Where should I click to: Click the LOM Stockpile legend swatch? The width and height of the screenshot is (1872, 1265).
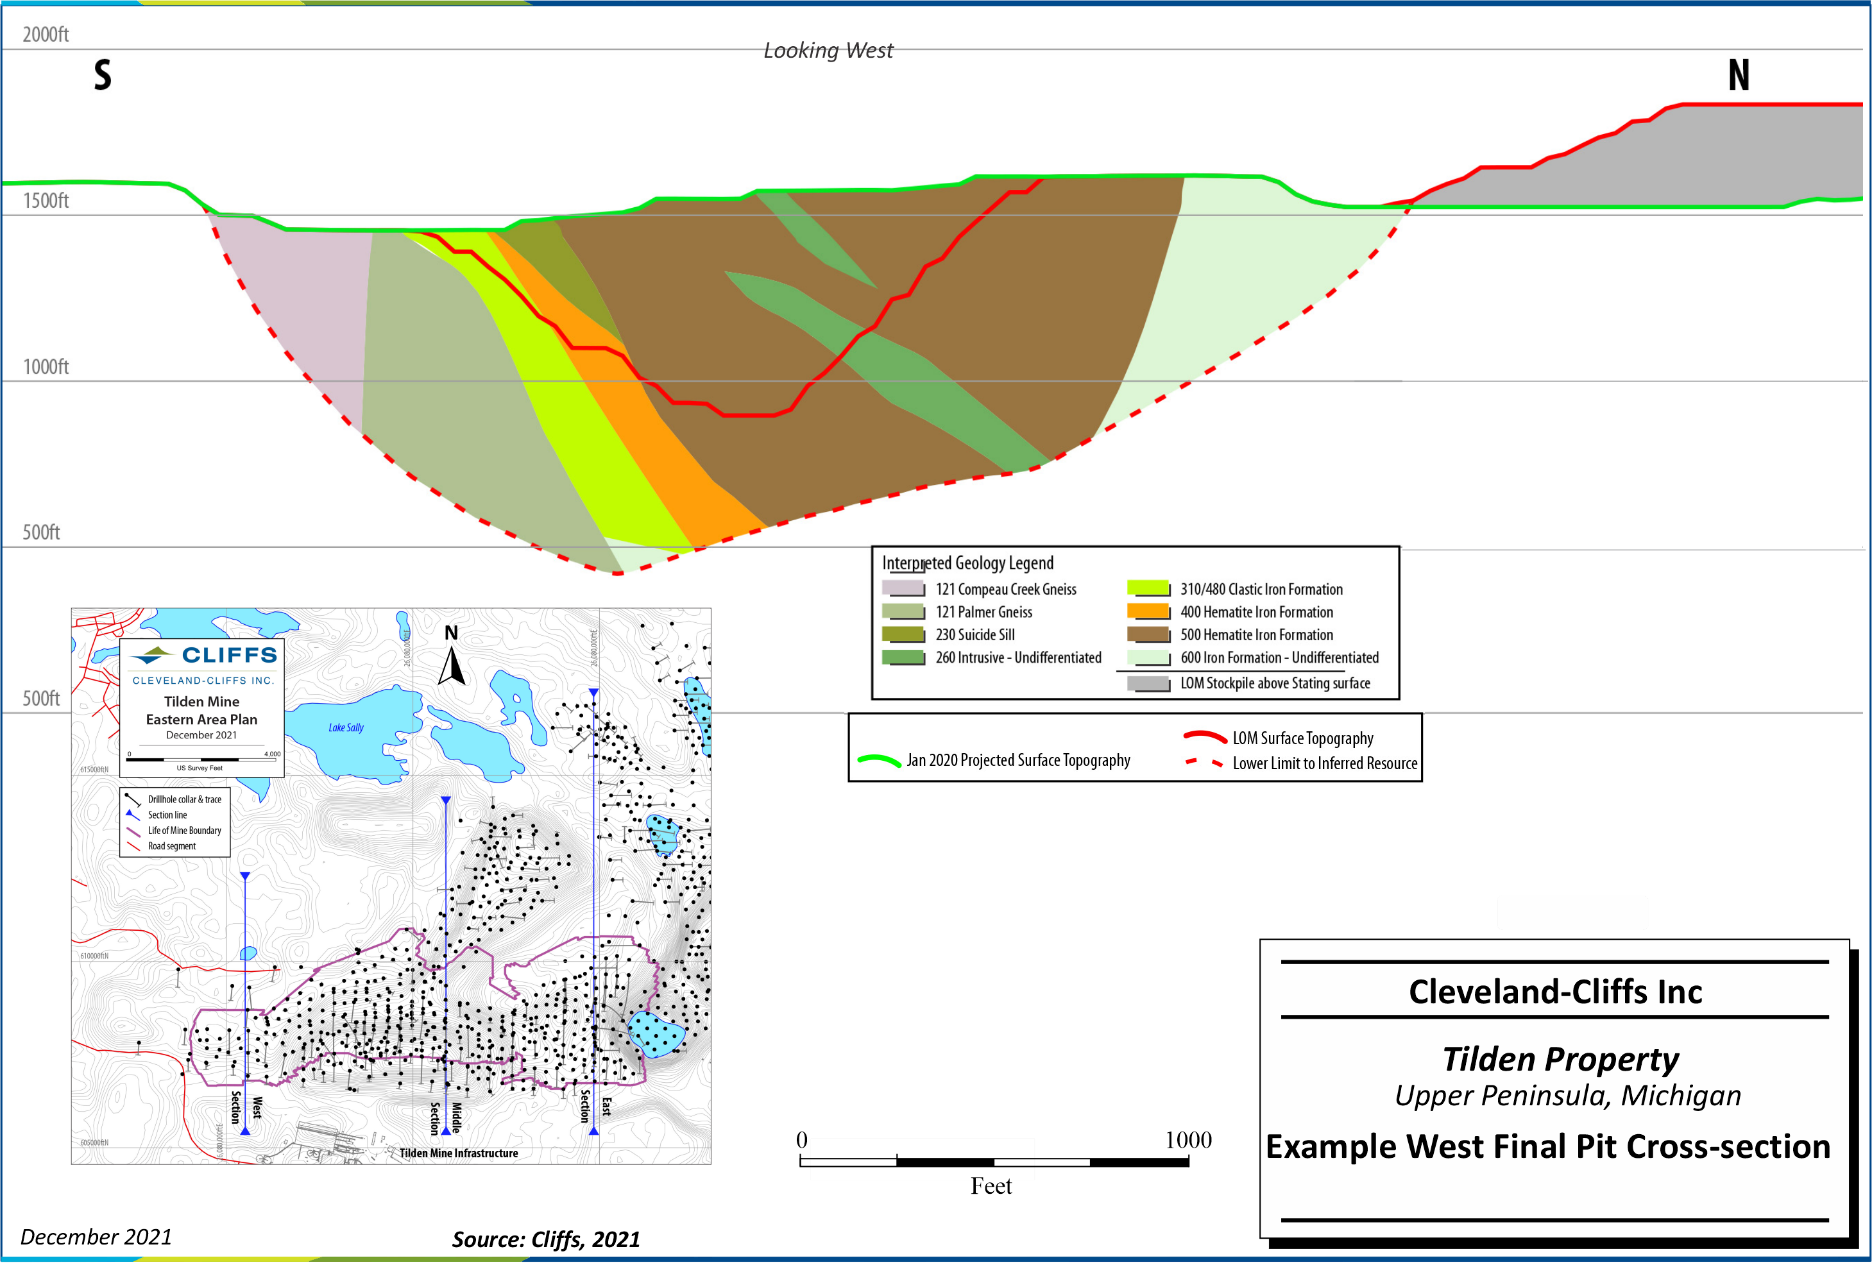1148,684
